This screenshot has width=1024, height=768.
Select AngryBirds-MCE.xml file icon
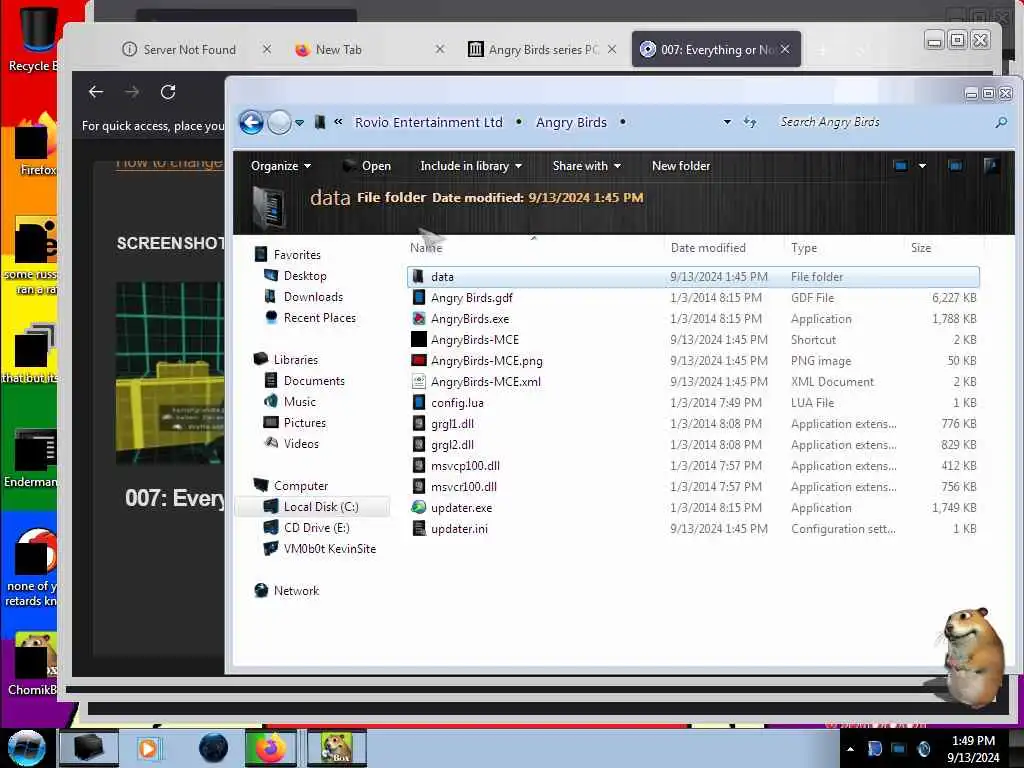tap(419, 381)
